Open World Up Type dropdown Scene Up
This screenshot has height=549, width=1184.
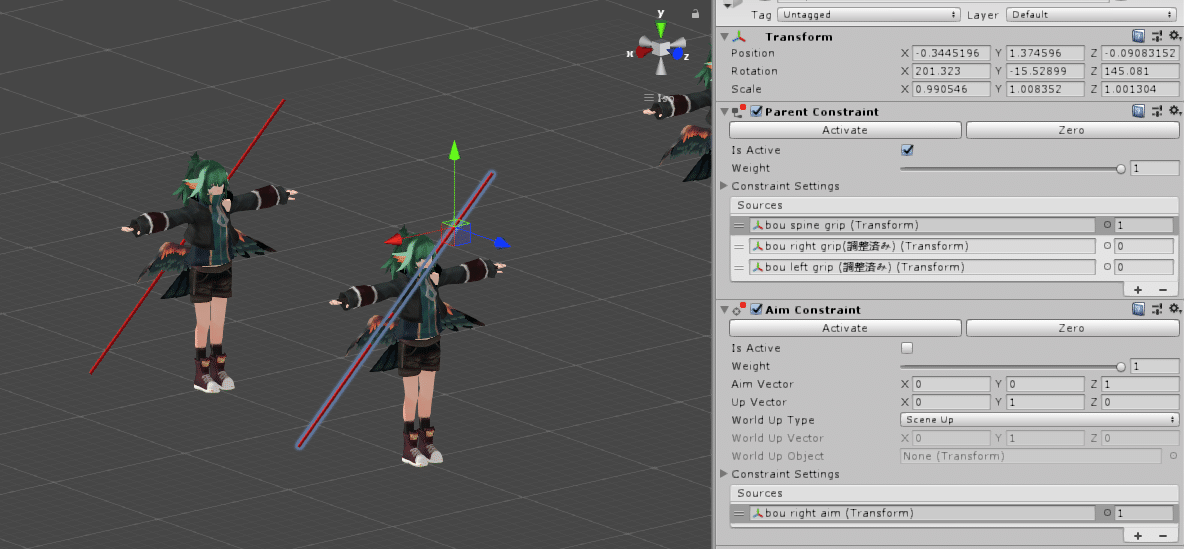[x=1039, y=420]
